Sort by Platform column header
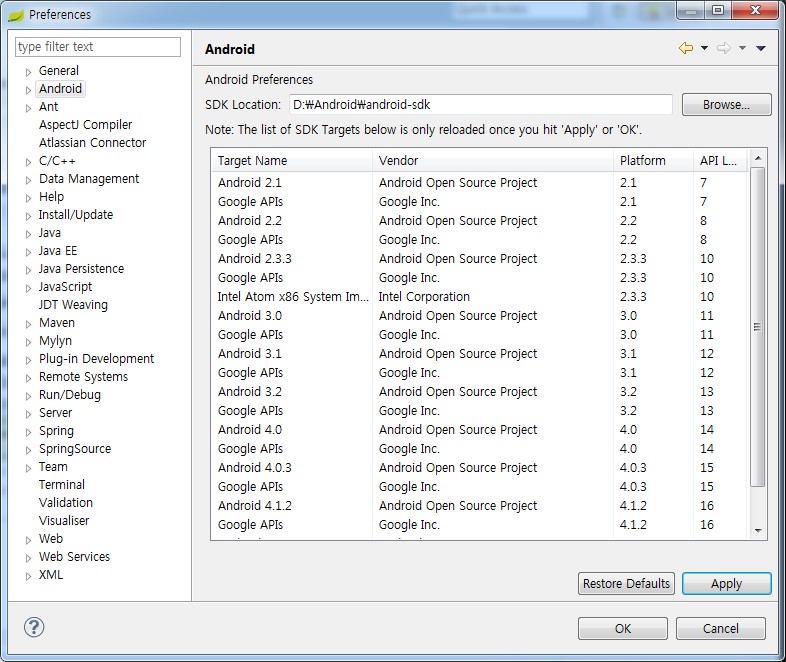The height and width of the screenshot is (662, 786). click(x=653, y=161)
